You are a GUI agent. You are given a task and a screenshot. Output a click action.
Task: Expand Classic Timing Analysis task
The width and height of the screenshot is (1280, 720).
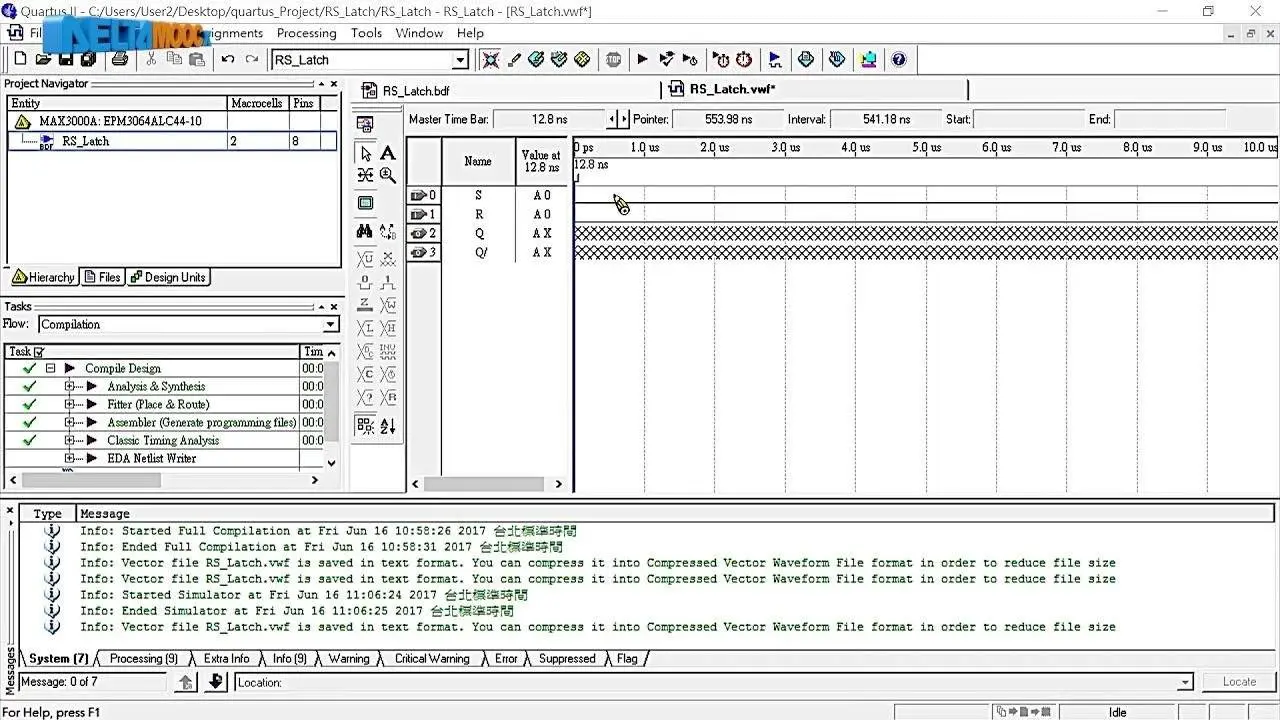69,440
